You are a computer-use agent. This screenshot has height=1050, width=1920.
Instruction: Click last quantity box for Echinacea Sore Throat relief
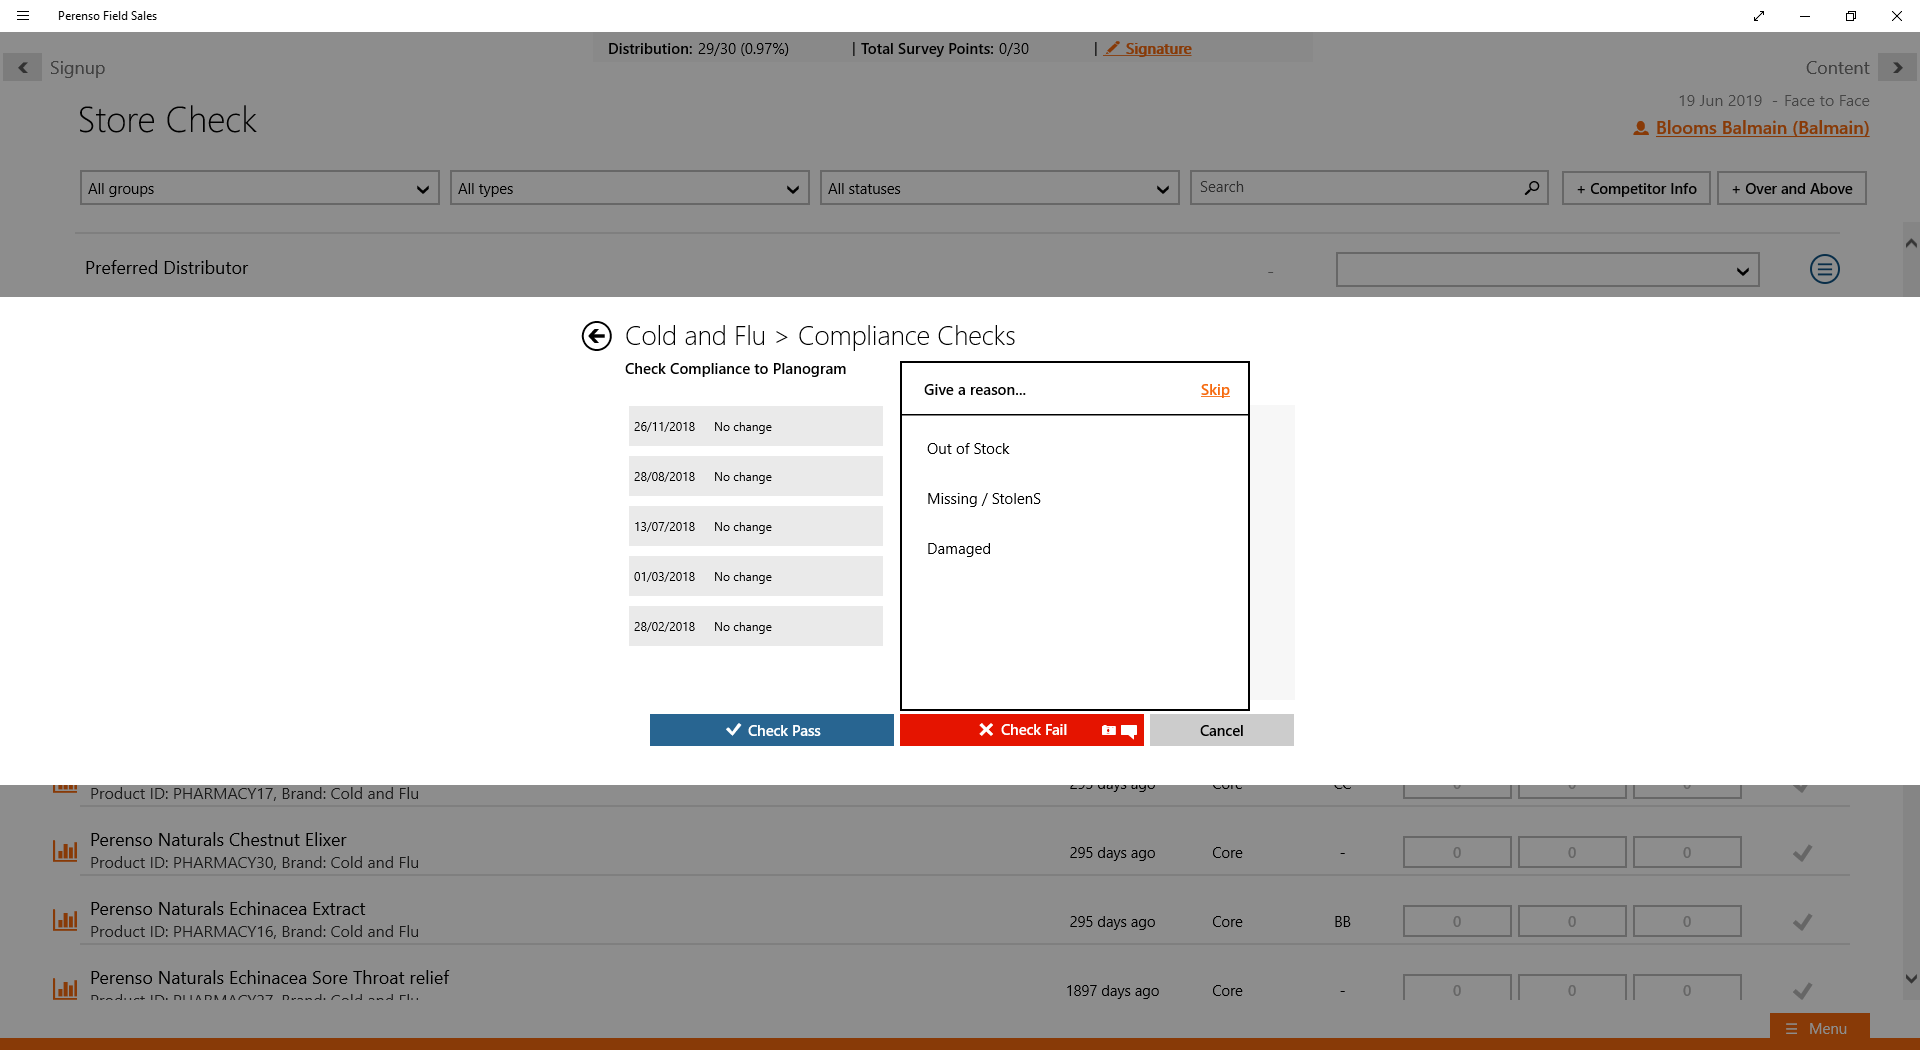[x=1687, y=989]
